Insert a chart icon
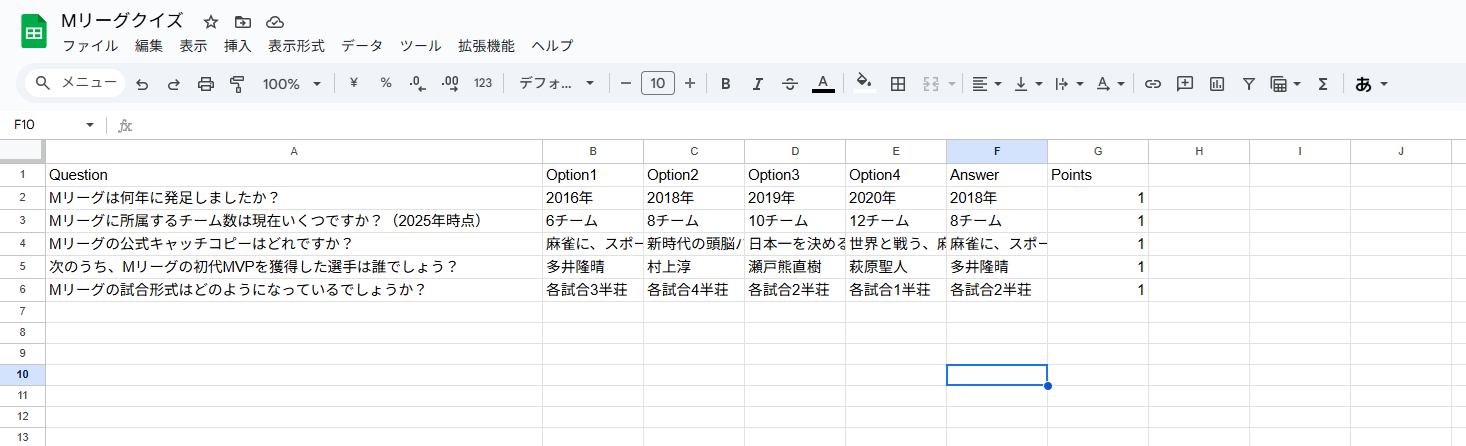This screenshot has height=446, width=1466. pyautogui.click(x=1217, y=84)
